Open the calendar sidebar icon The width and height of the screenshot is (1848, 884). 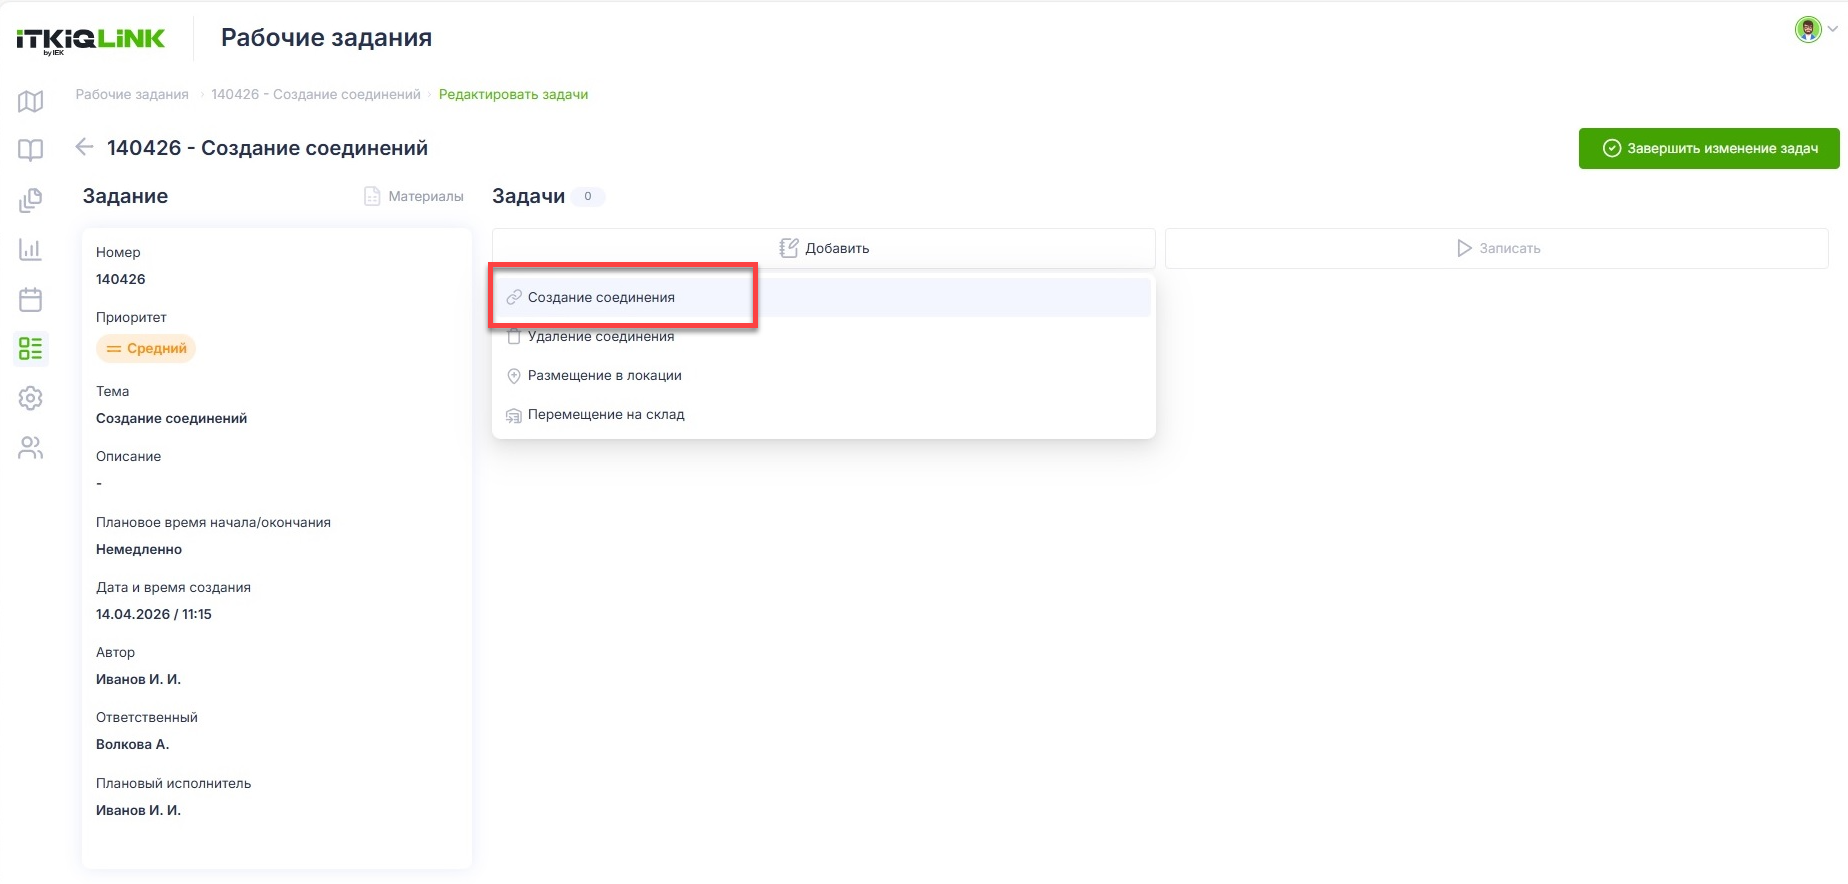30,299
